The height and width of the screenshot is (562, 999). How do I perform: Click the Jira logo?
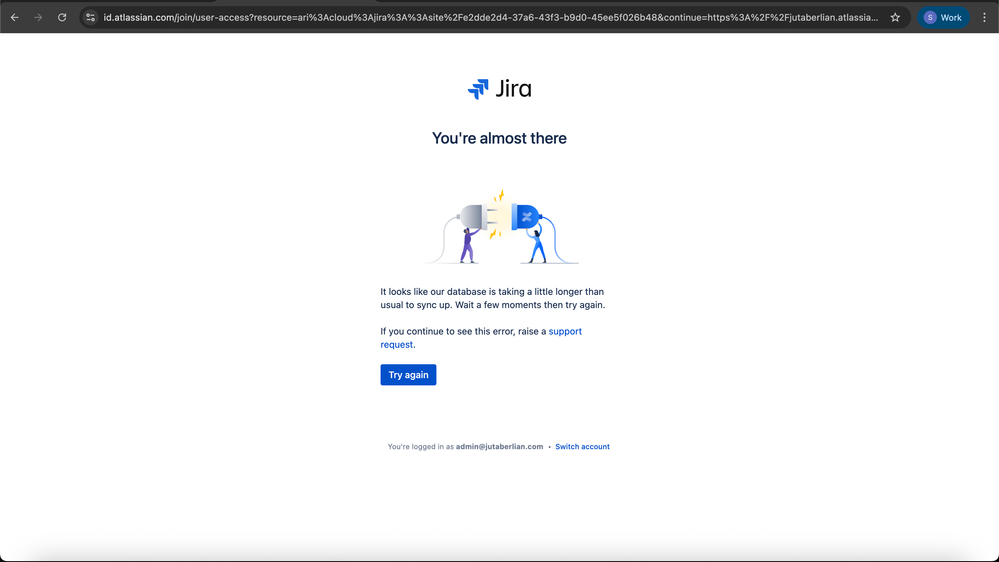pyautogui.click(x=500, y=89)
